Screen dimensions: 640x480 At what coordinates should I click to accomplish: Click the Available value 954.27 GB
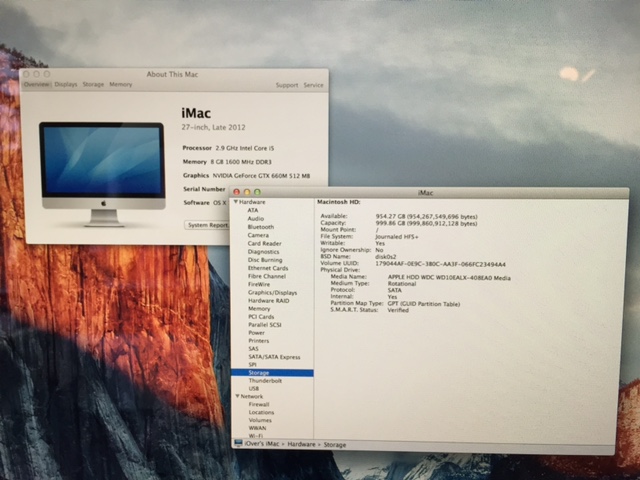click(426, 217)
